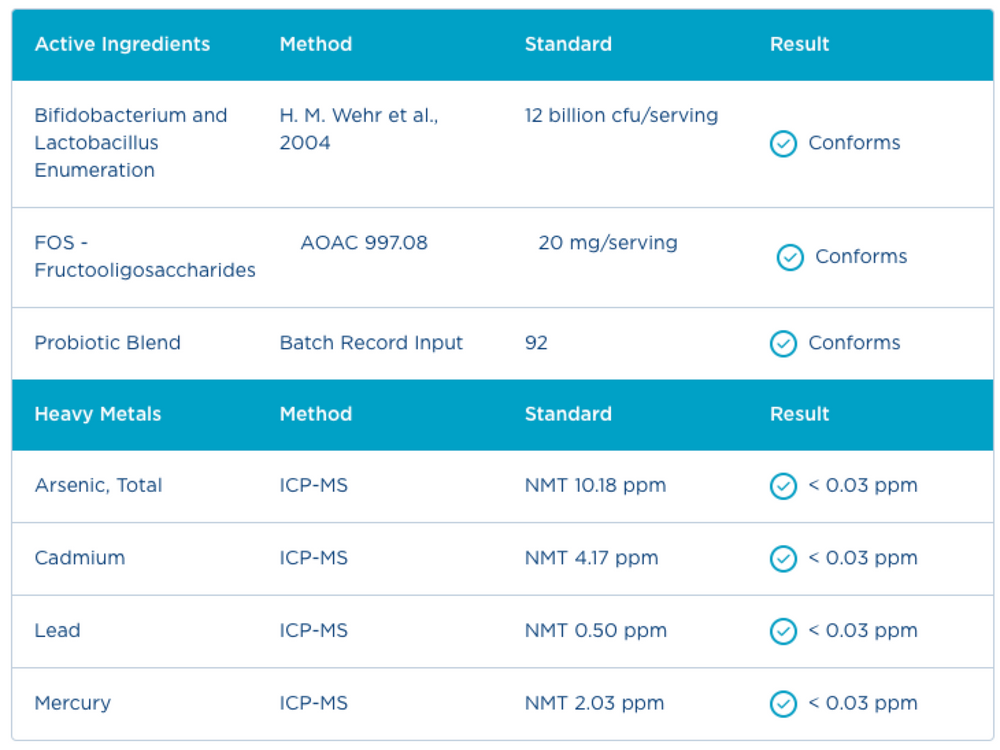Viewport: 1000px width, 750px height.
Task: Click the checkmark icon in the FOS row
Action: 790,257
